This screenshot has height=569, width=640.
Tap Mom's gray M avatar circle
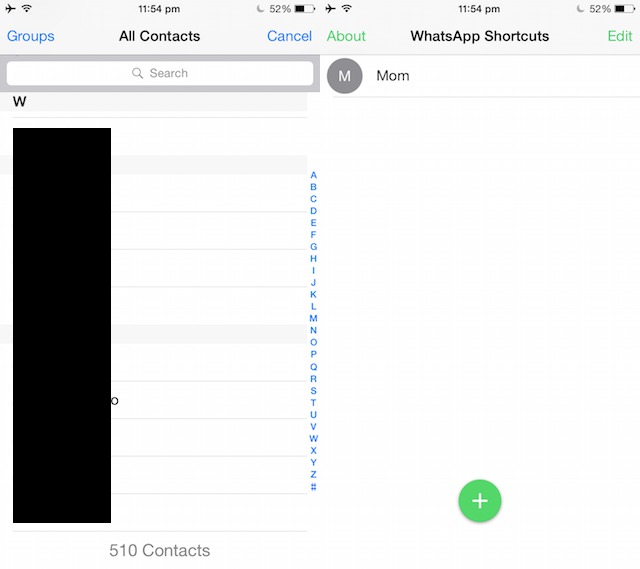(344, 76)
